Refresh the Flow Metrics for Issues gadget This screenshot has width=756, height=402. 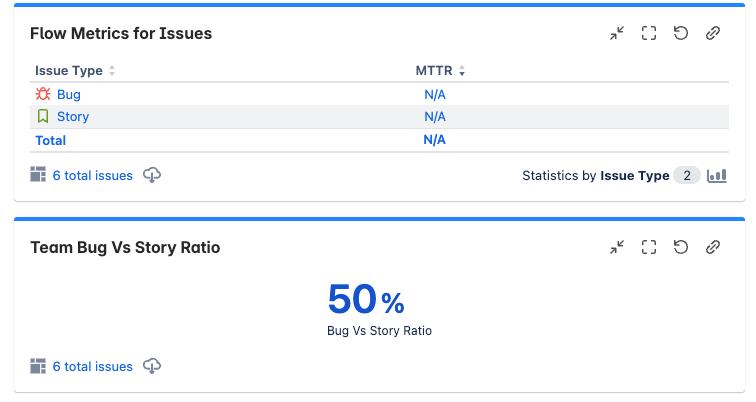coord(681,33)
